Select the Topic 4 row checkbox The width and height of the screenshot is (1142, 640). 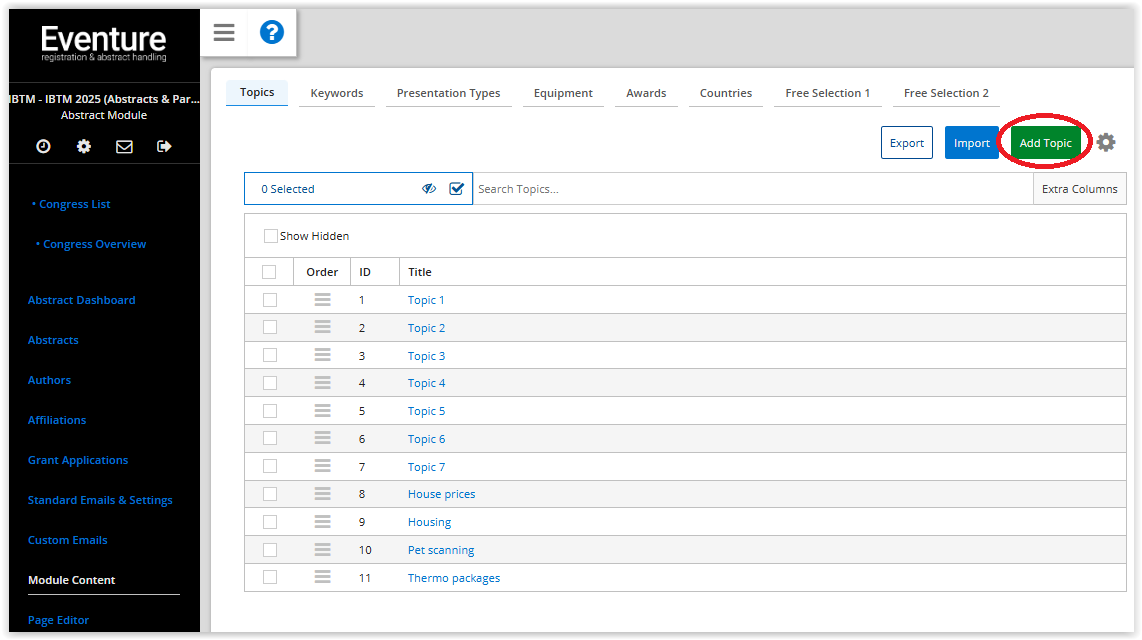pyautogui.click(x=270, y=383)
